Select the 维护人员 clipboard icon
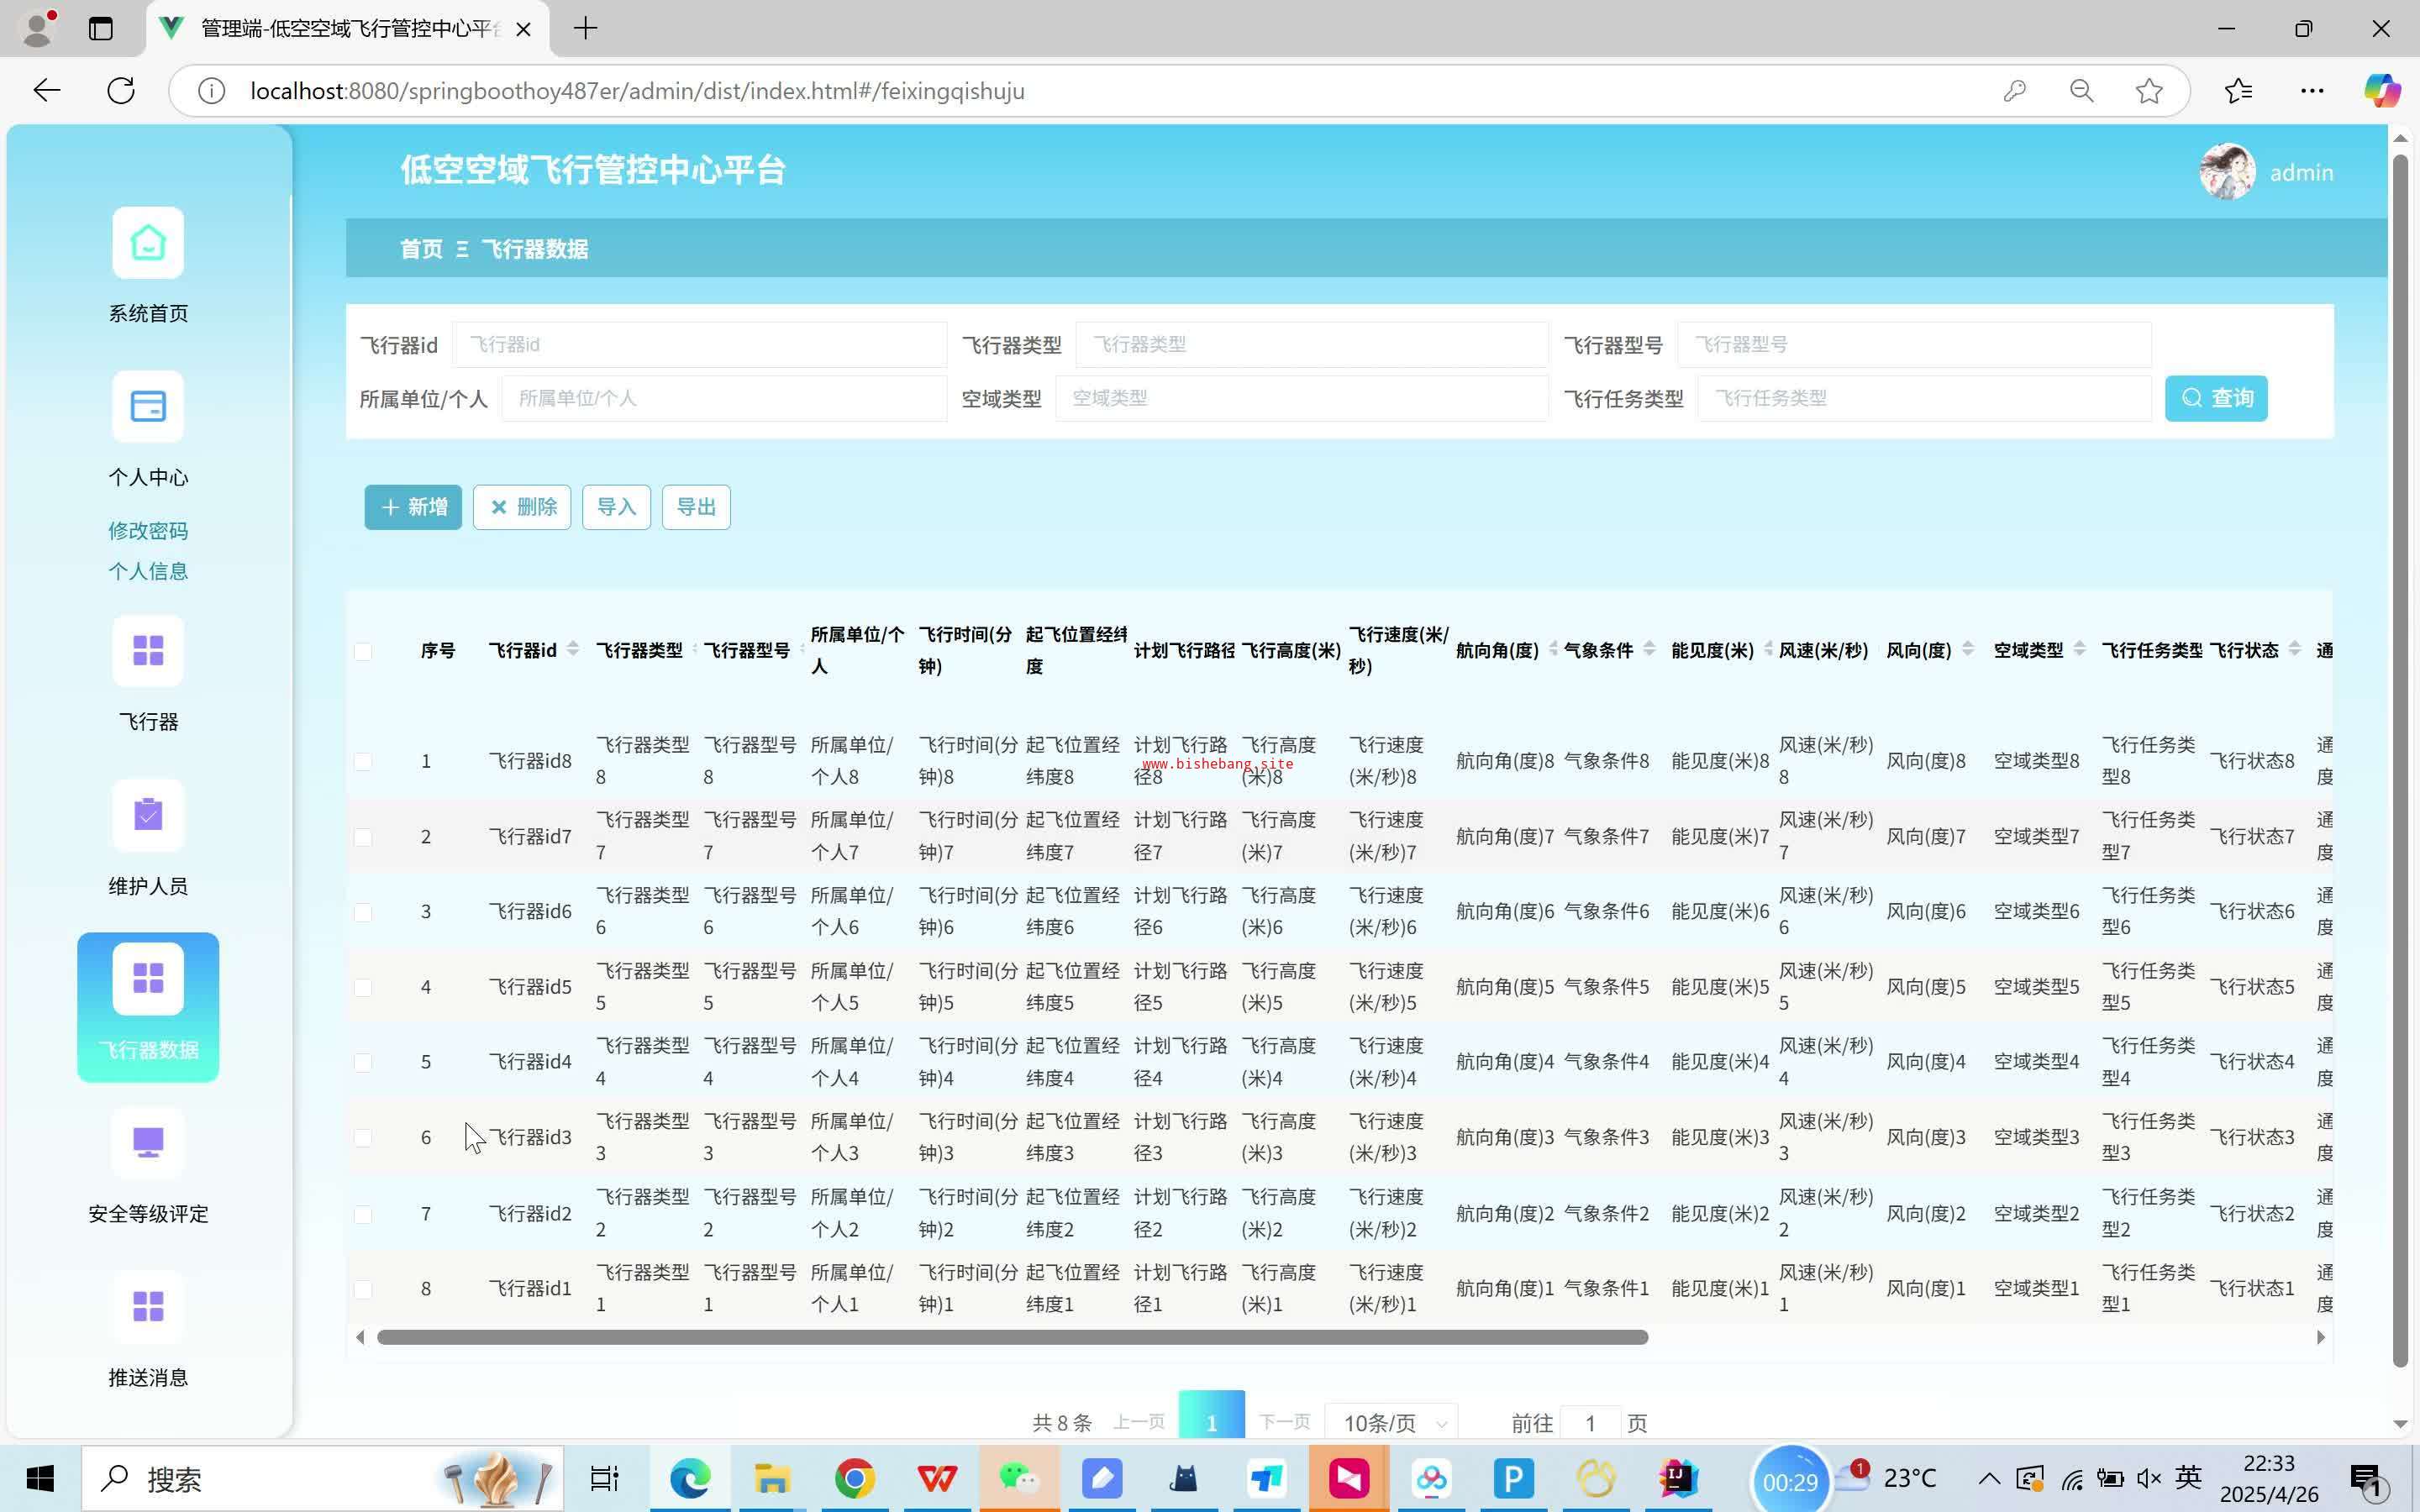Viewport: 2420px width, 1512px height. 148,815
